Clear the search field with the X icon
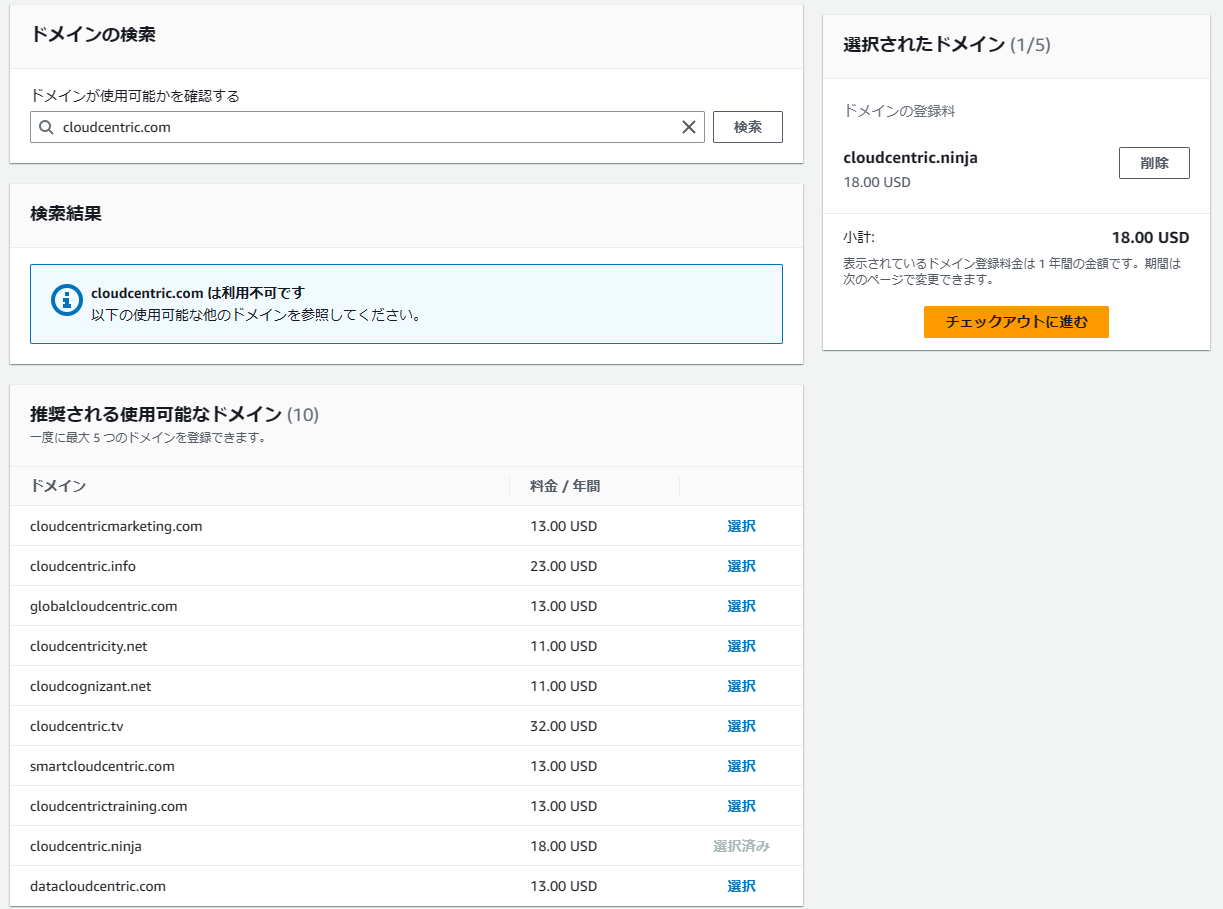1223x909 pixels. (x=688, y=127)
